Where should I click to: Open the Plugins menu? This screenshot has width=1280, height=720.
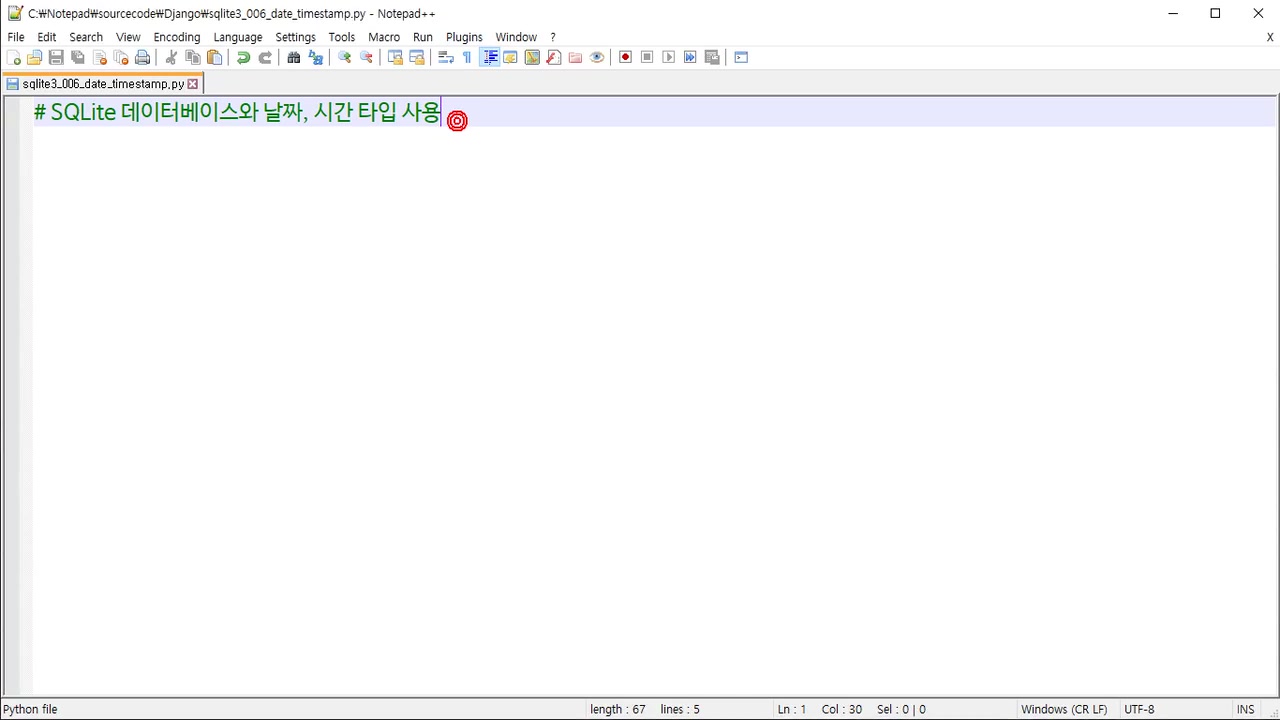(464, 37)
